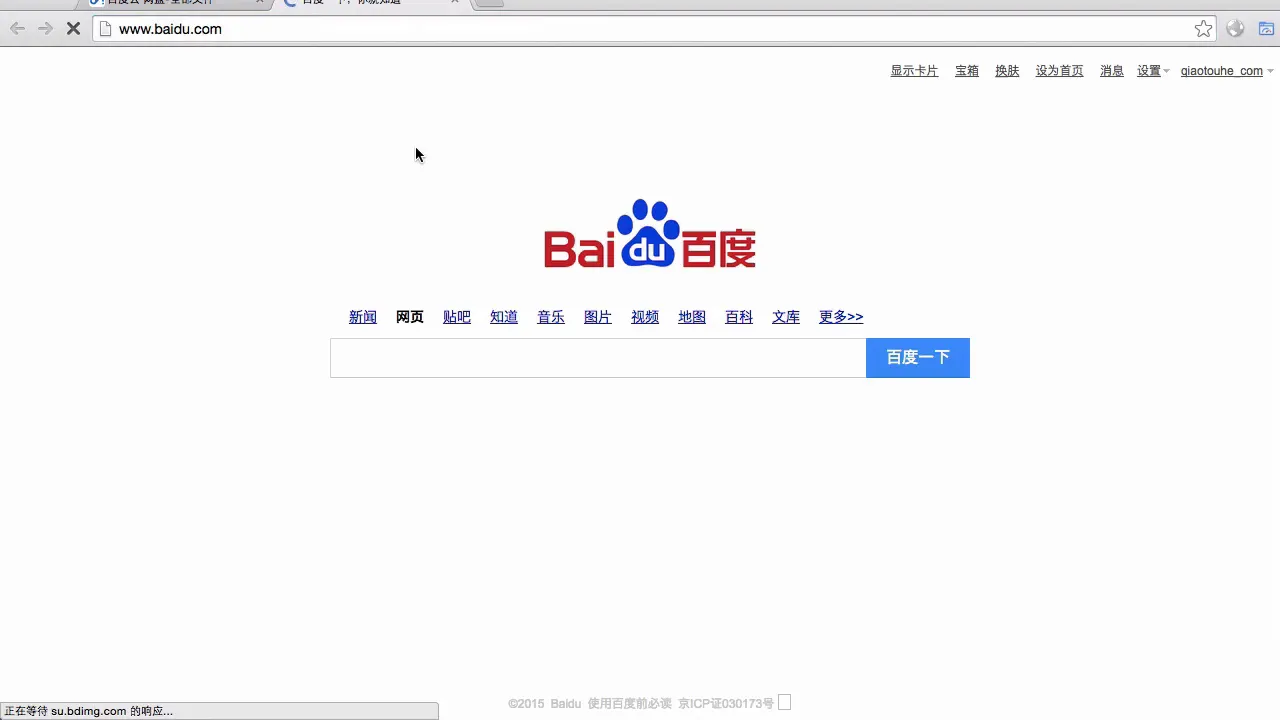
Task: Open 百科 link
Action: pos(739,317)
